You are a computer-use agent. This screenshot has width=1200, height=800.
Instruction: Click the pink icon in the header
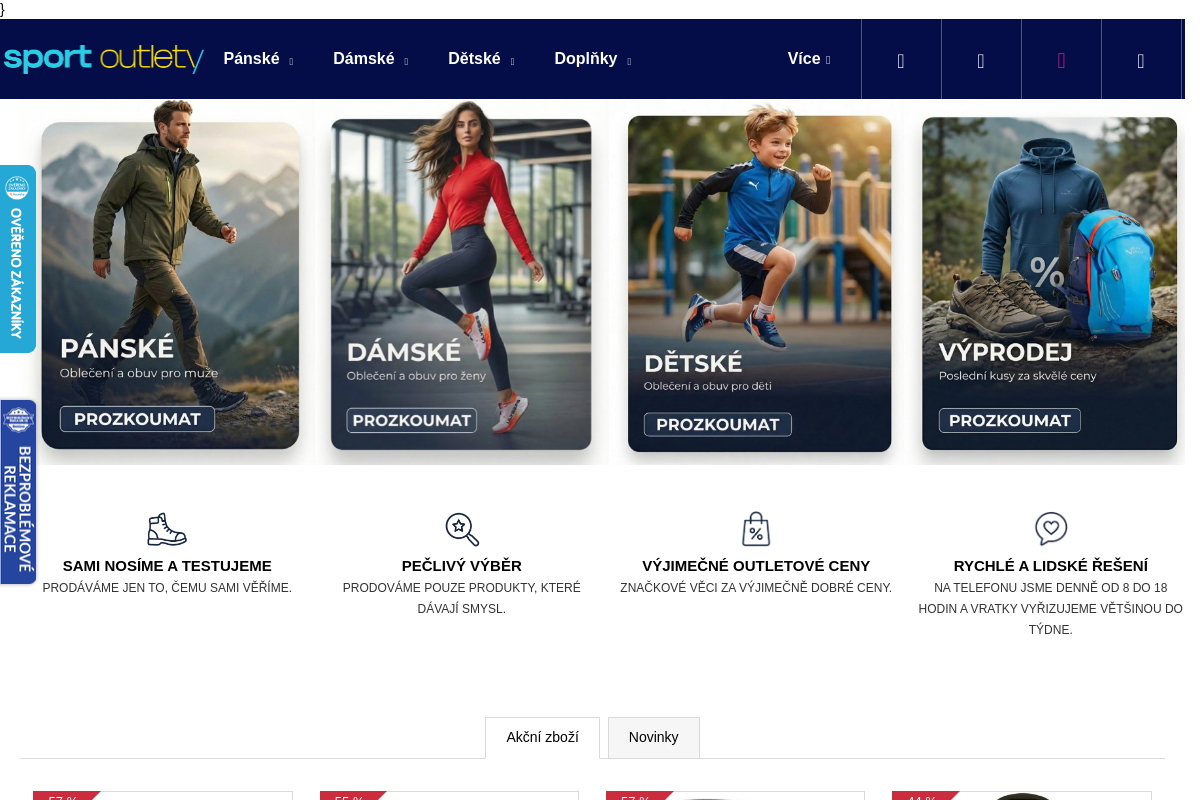coord(1061,60)
